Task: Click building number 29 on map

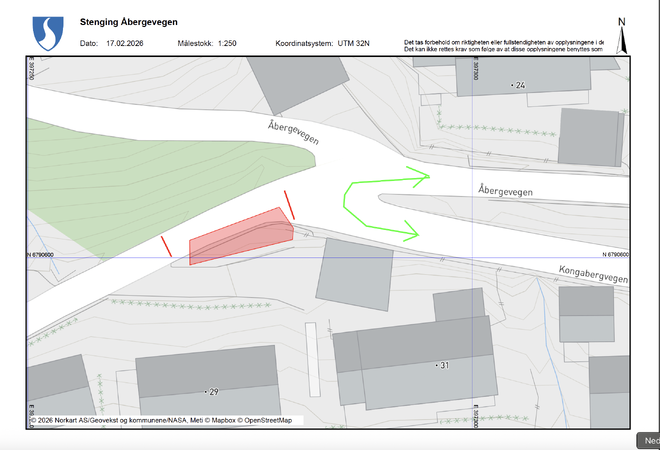Action: [x=211, y=391]
